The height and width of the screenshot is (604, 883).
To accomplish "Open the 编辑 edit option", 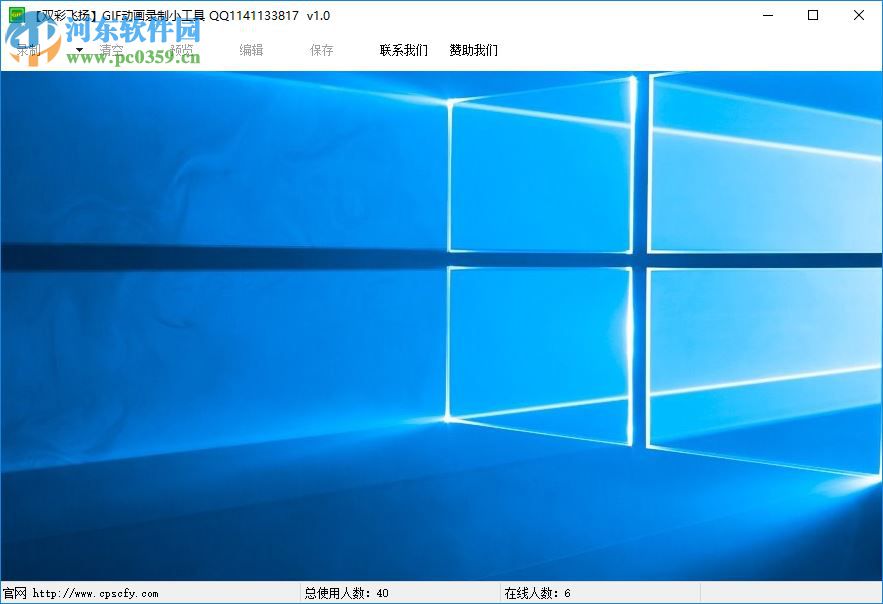I will [x=251, y=50].
